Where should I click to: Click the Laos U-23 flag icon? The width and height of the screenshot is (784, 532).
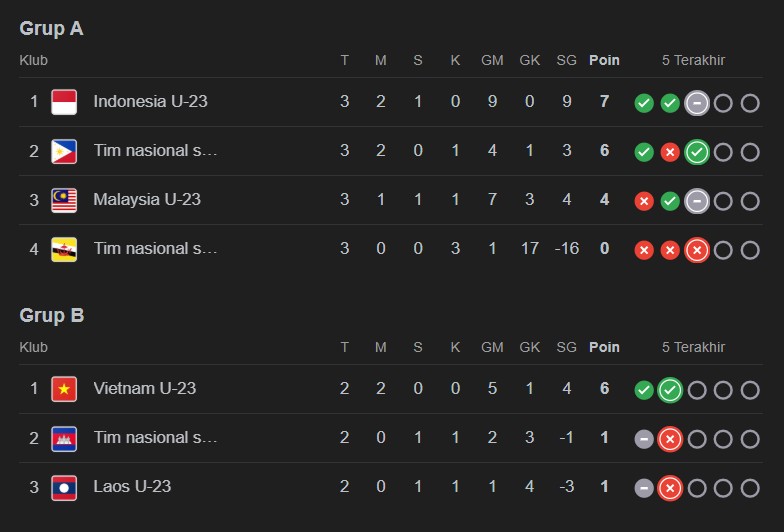click(64, 487)
